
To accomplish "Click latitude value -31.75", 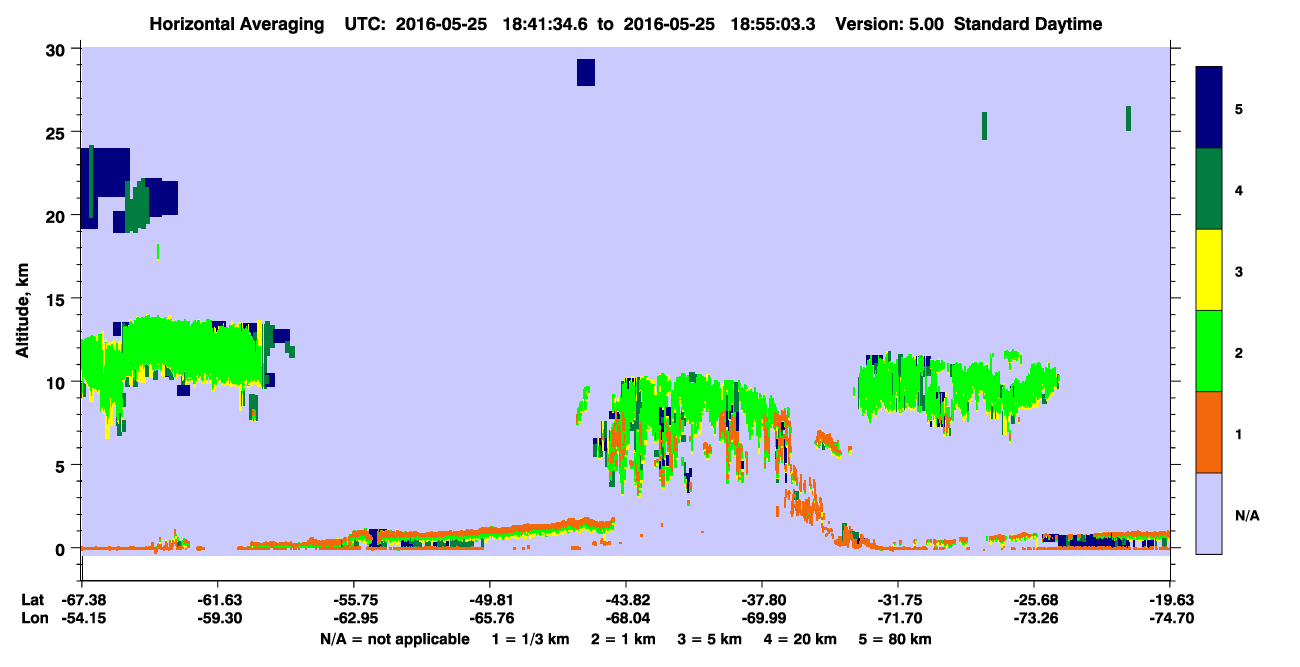I will pos(898,600).
